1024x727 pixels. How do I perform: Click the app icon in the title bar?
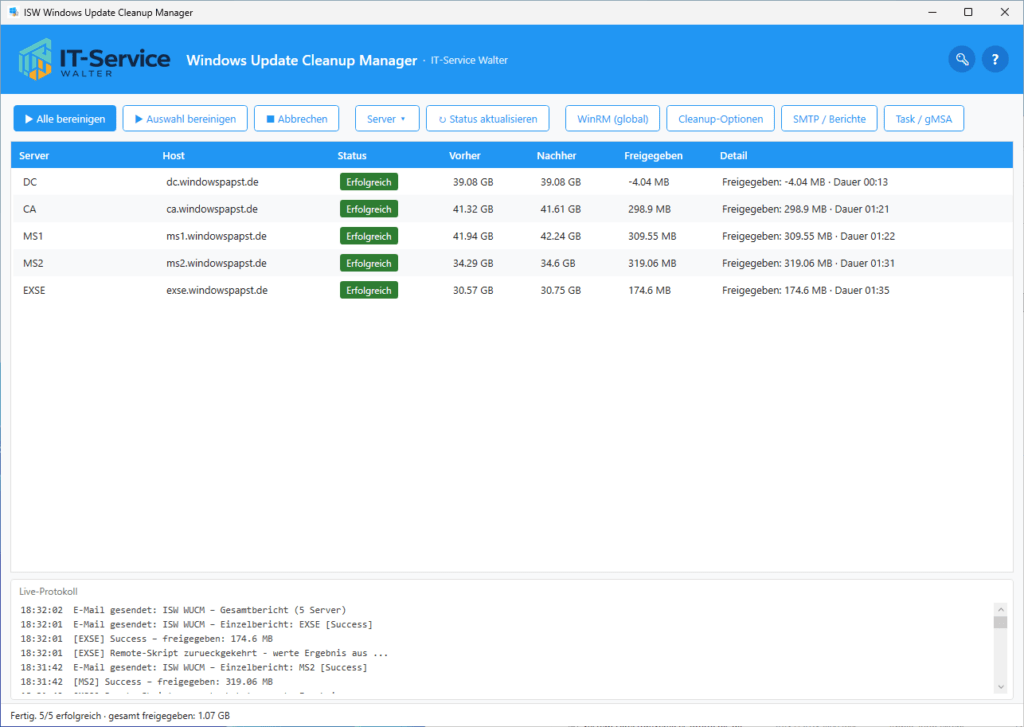[13, 12]
